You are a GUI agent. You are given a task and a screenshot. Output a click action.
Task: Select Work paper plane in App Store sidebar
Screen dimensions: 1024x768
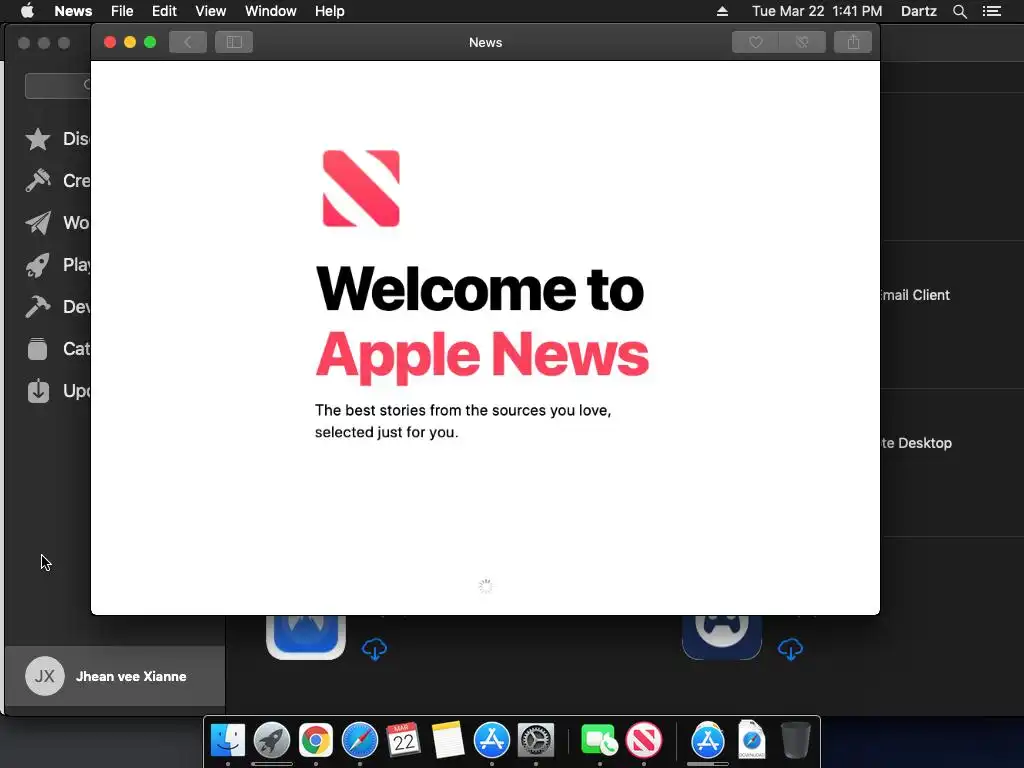coord(38,223)
